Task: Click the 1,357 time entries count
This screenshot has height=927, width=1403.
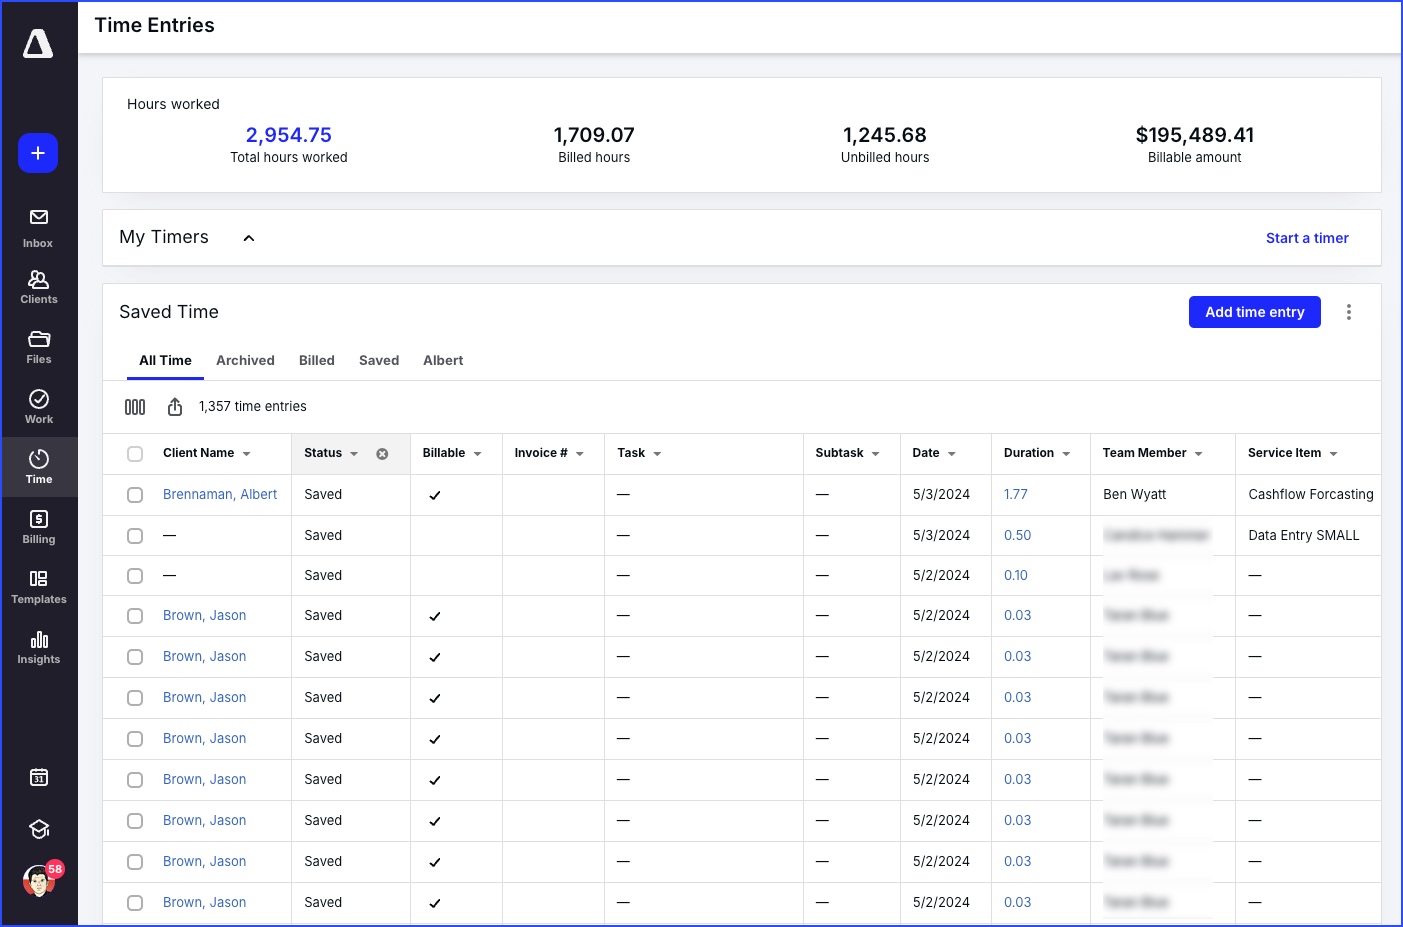Action: 253,407
